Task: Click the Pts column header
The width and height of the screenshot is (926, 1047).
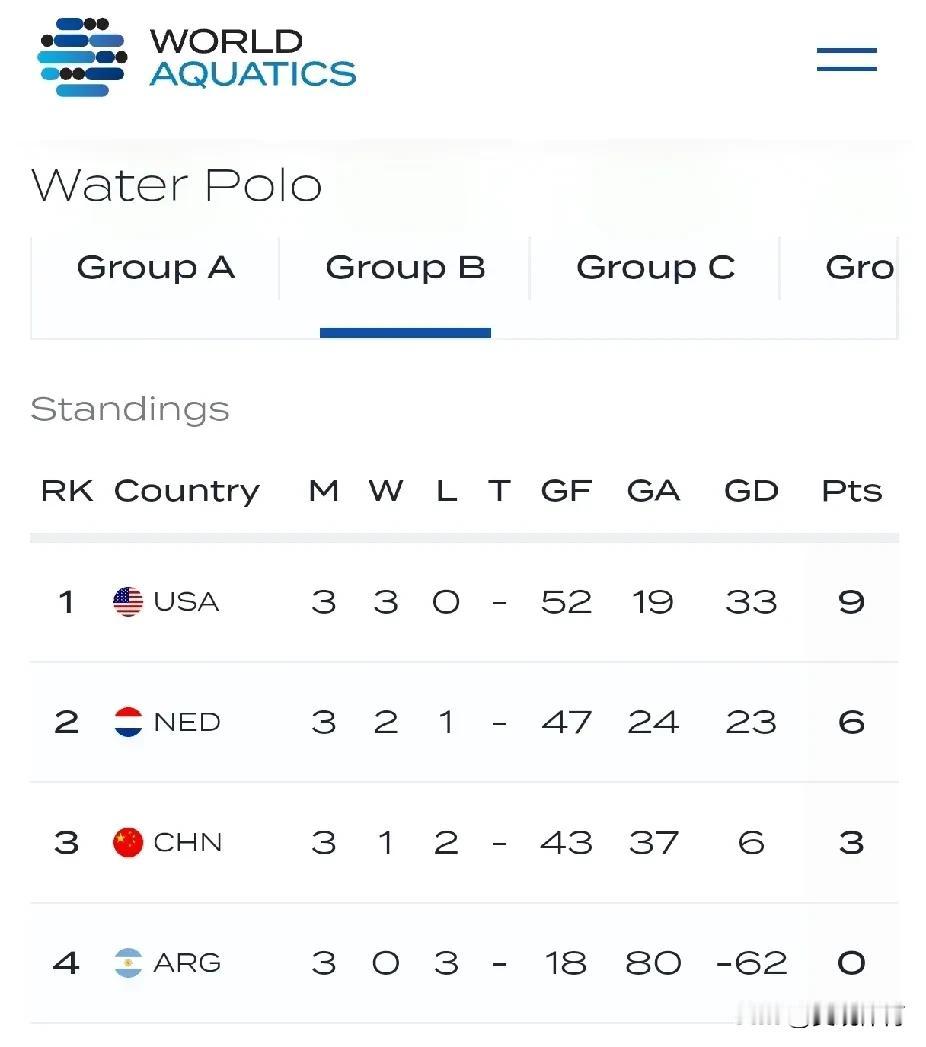Action: 852,491
